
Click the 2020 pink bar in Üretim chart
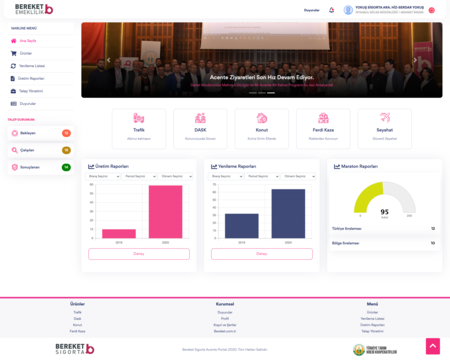click(166, 212)
